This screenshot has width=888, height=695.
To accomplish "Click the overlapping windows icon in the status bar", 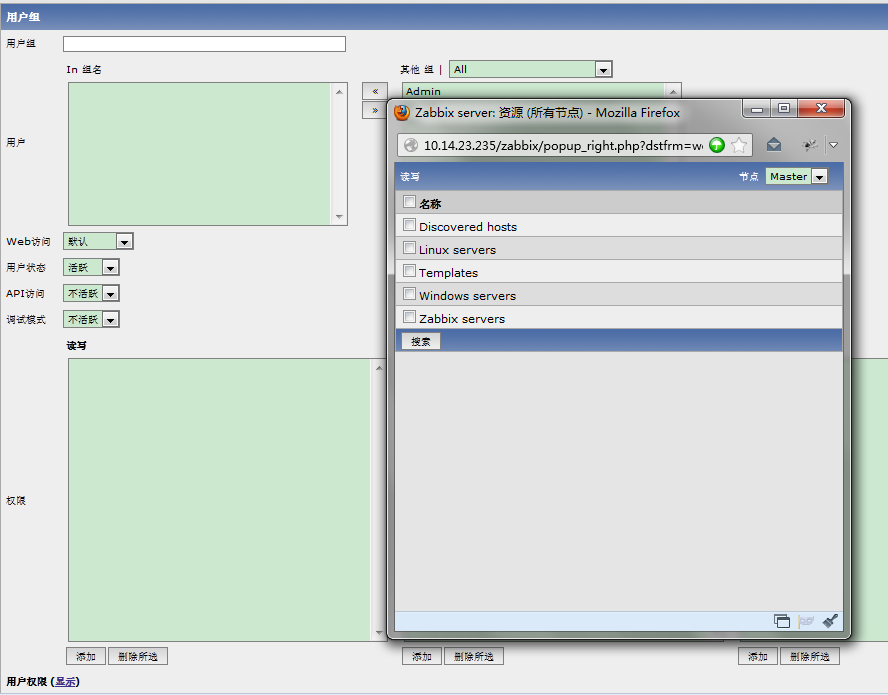I will 782,621.
